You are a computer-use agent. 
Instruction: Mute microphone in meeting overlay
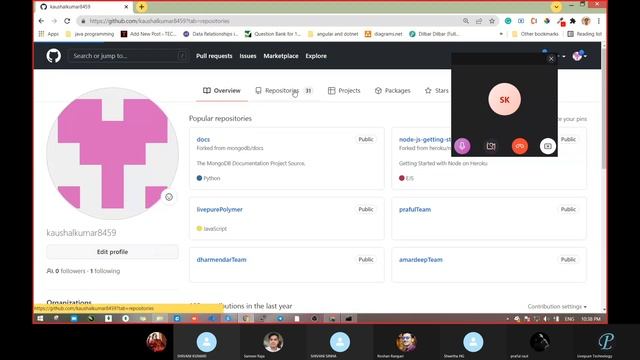462,146
